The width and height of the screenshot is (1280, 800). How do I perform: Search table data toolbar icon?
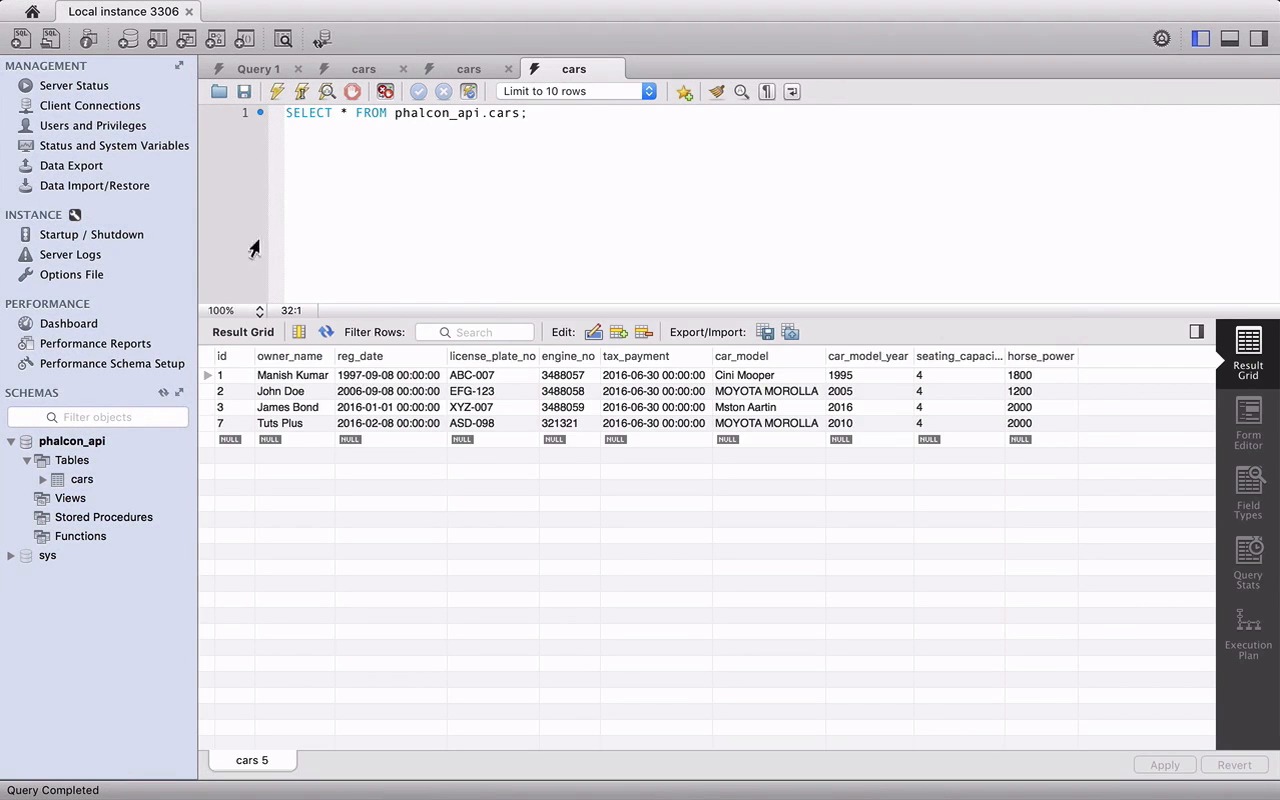283,39
